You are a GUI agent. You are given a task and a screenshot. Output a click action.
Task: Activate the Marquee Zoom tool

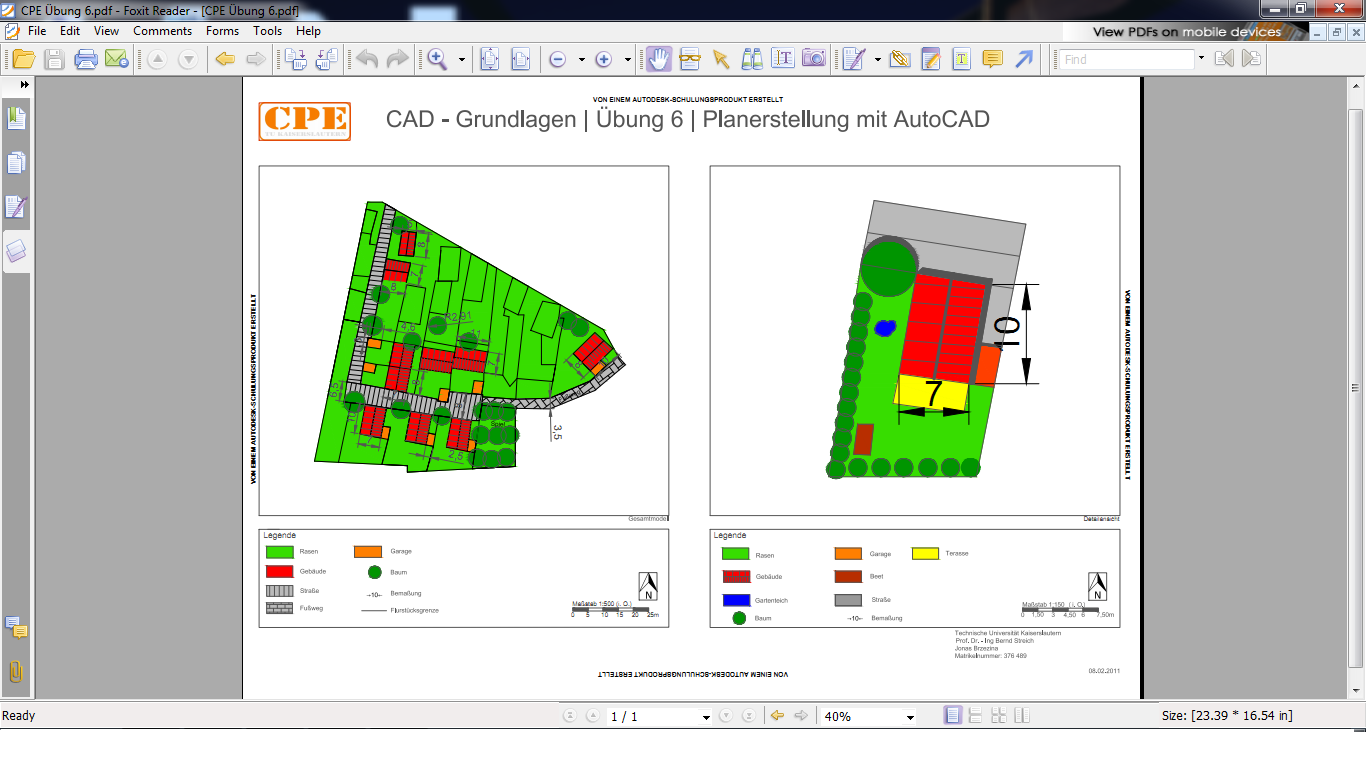pyautogui.click(x=437, y=57)
